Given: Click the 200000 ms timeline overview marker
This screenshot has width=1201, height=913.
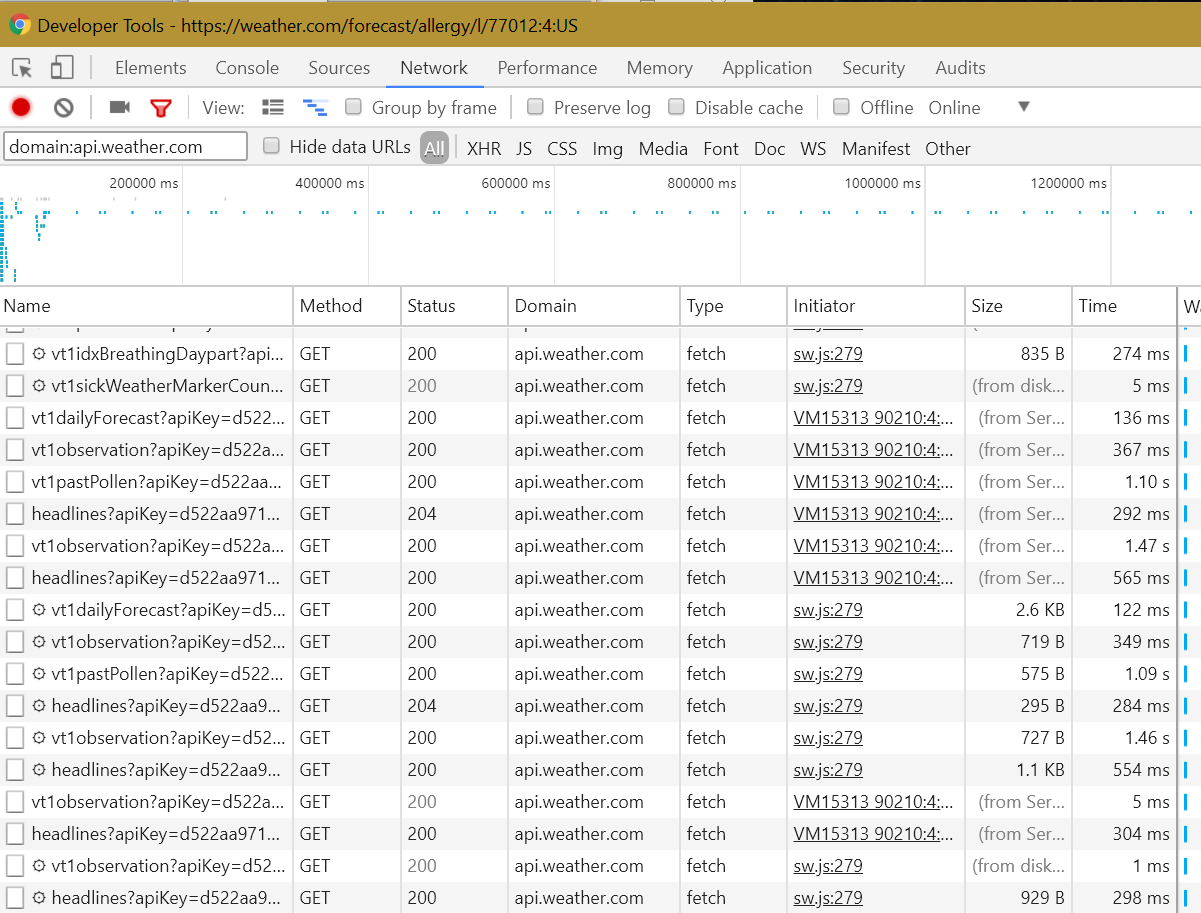Looking at the screenshot, I should [x=144, y=183].
